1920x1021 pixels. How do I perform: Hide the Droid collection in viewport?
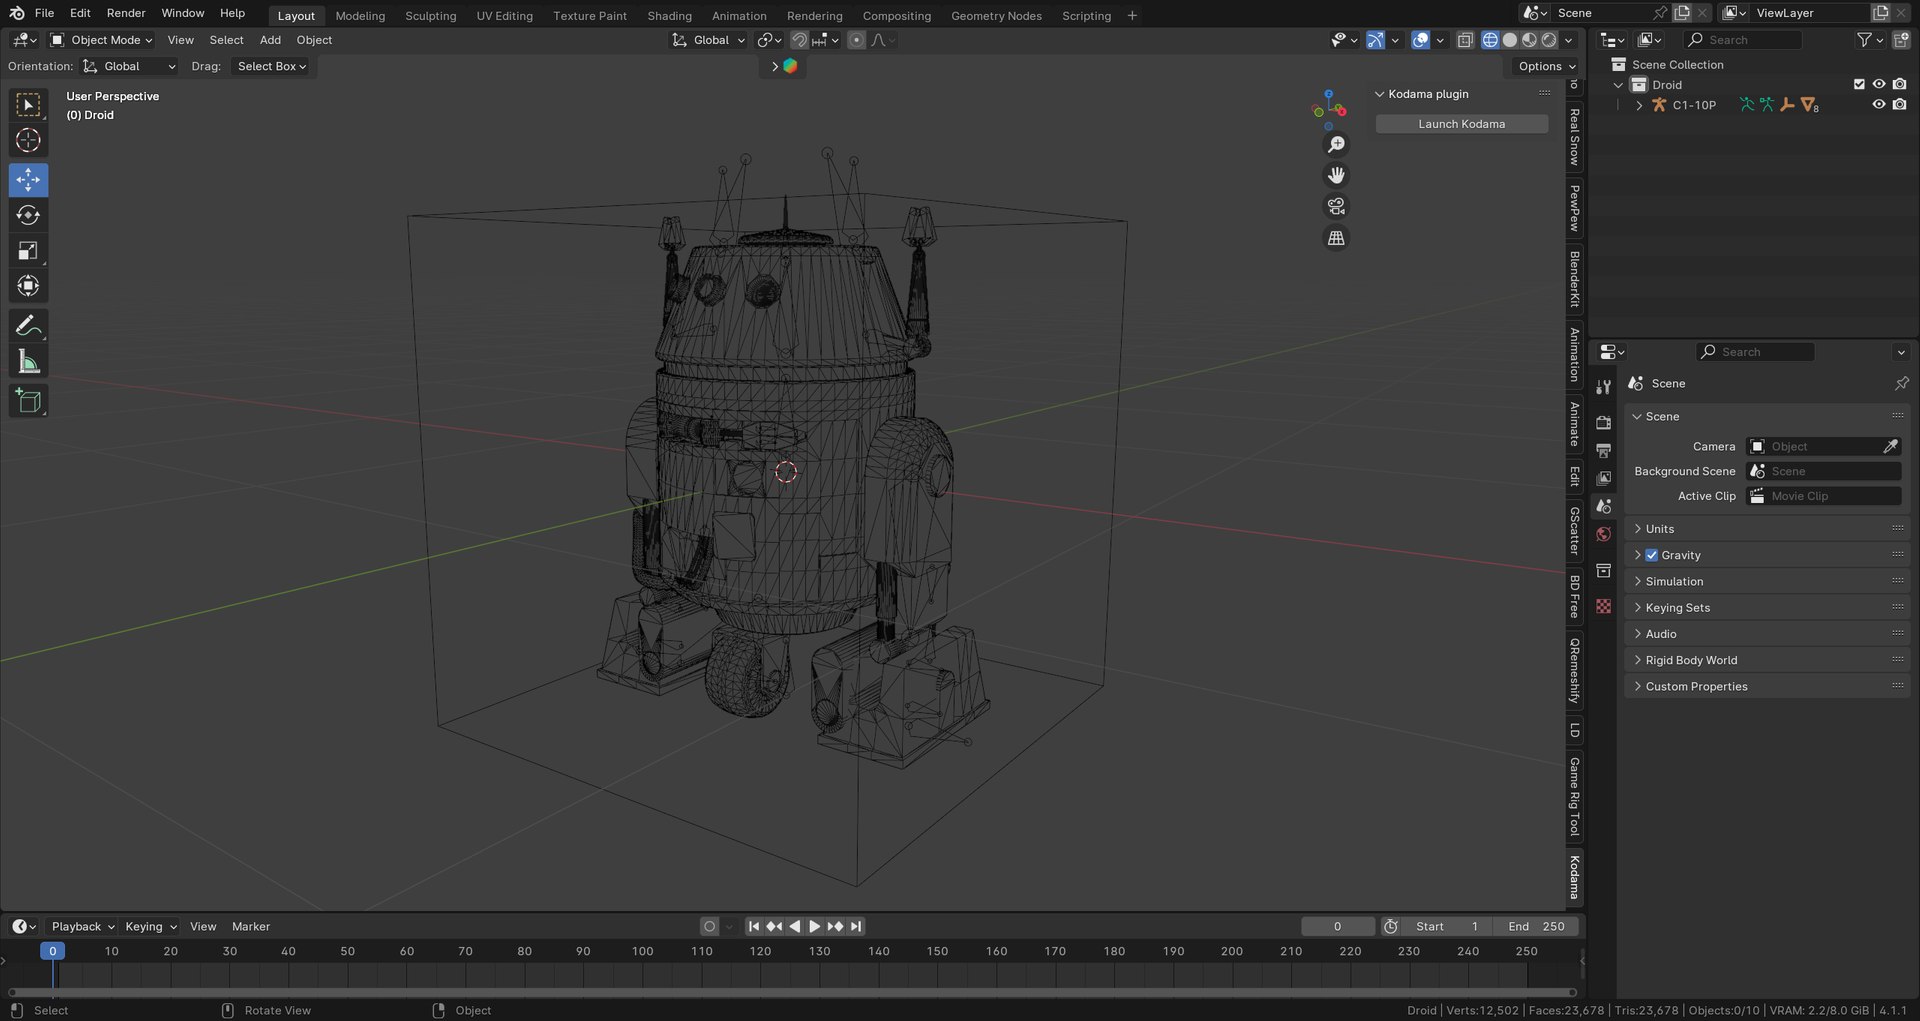1879,85
